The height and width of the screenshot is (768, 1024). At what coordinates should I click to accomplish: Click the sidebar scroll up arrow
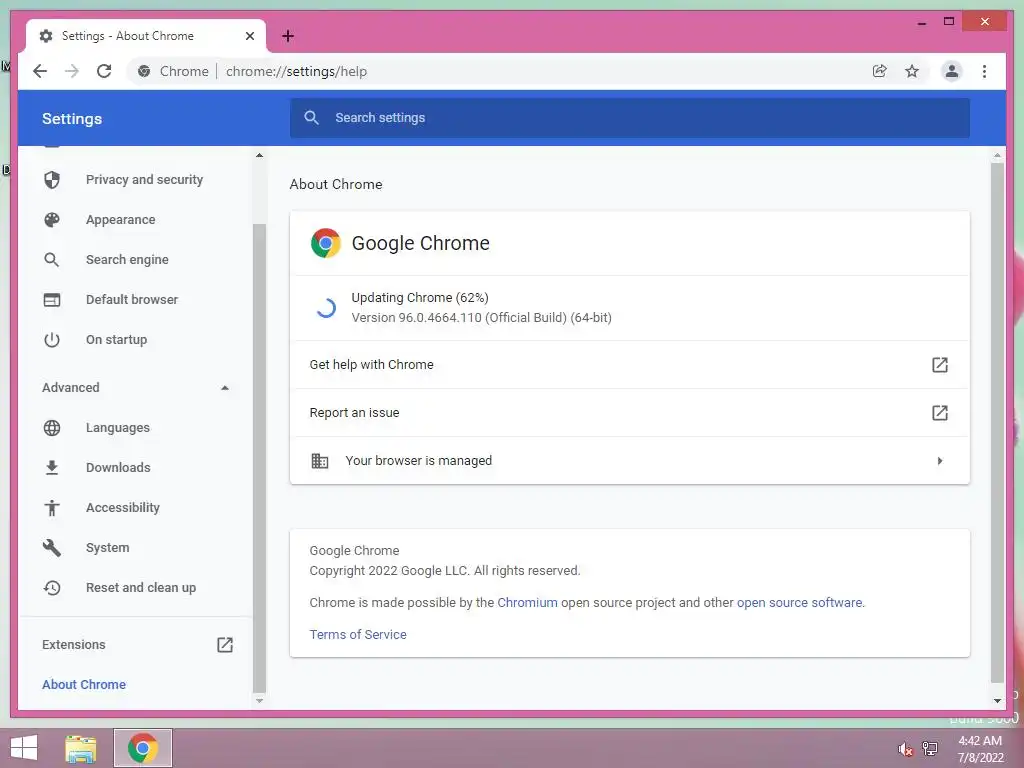pyautogui.click(x=259, y=155)
